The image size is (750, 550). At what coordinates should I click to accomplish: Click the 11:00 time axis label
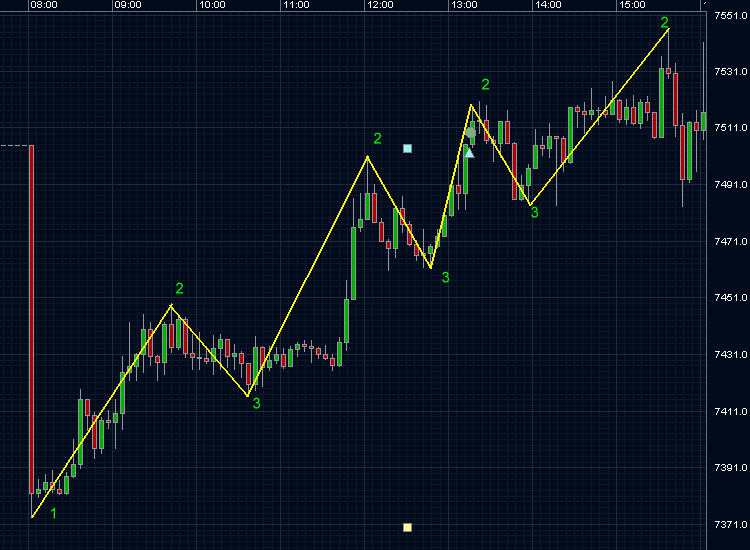pos(296,5)
